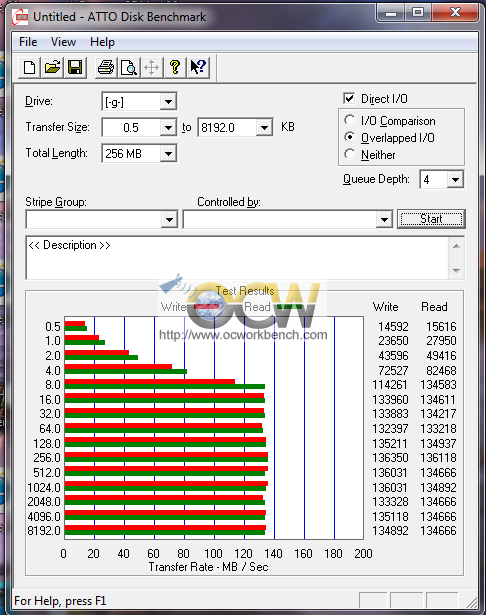The width and height of the screenshot is (486, 615).
Task: Open Print Preview toolbar icon
Action: tap(129, 67)
